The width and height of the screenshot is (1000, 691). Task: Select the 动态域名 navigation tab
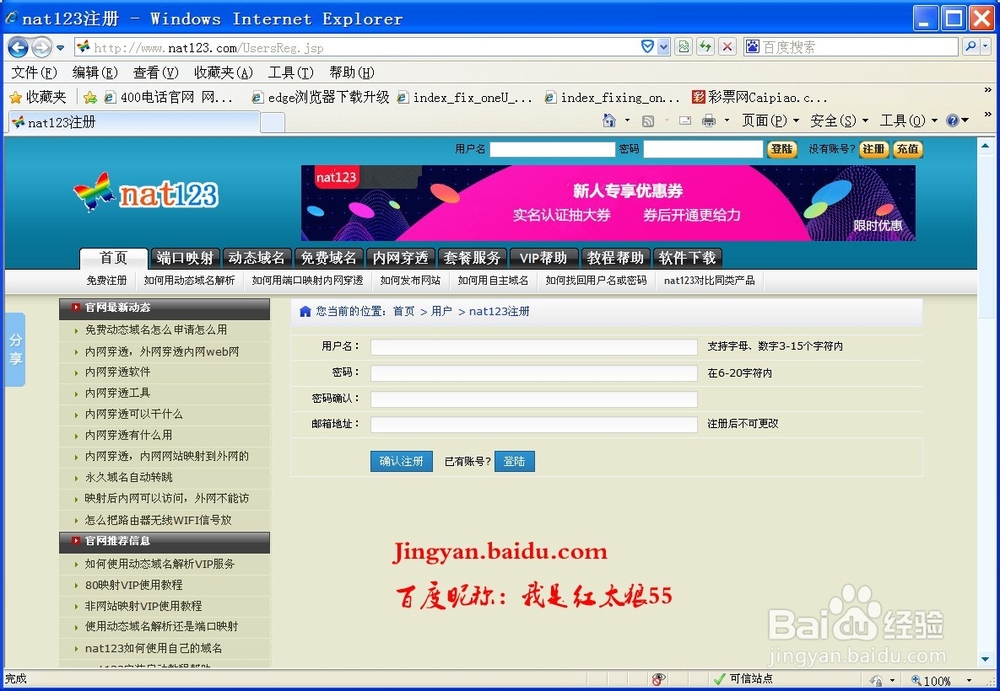pos(256,258)
